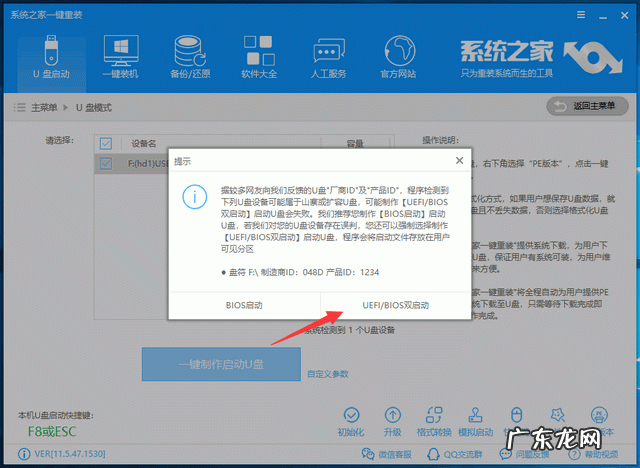Screen dimensions: 640x468
Task: Open 微信客服 in status bar
Action: (387, 454)
